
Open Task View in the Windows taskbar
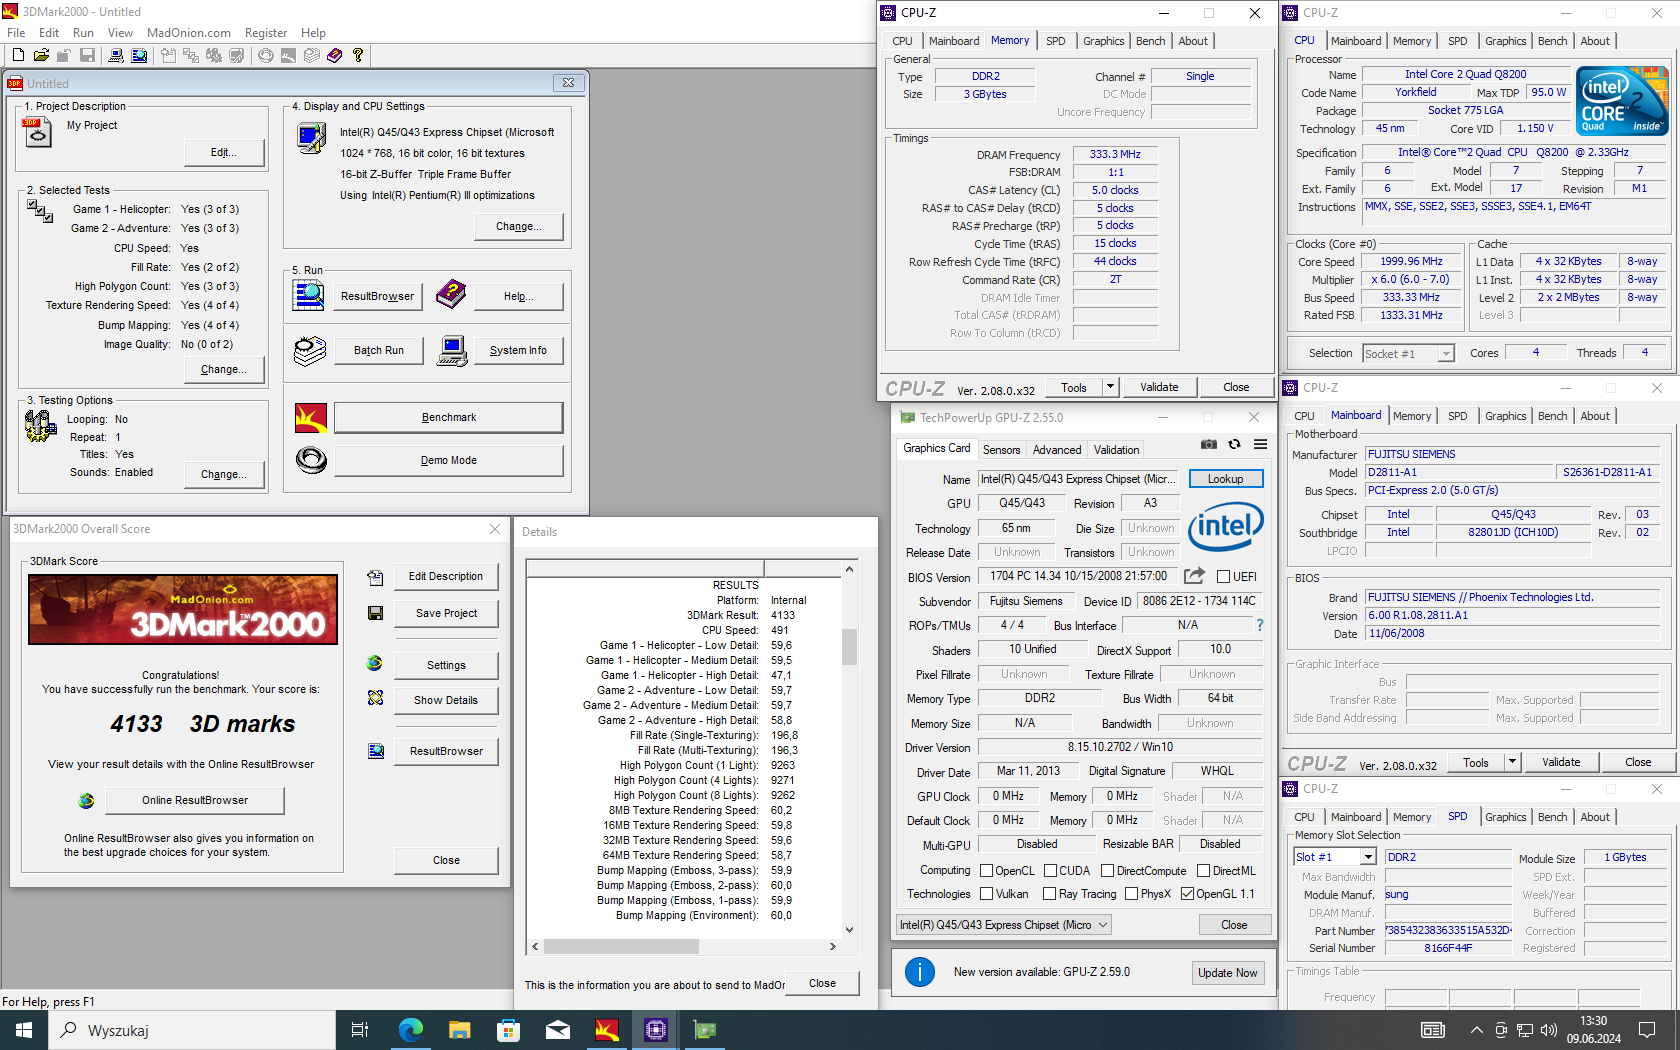pos(360,1030)
